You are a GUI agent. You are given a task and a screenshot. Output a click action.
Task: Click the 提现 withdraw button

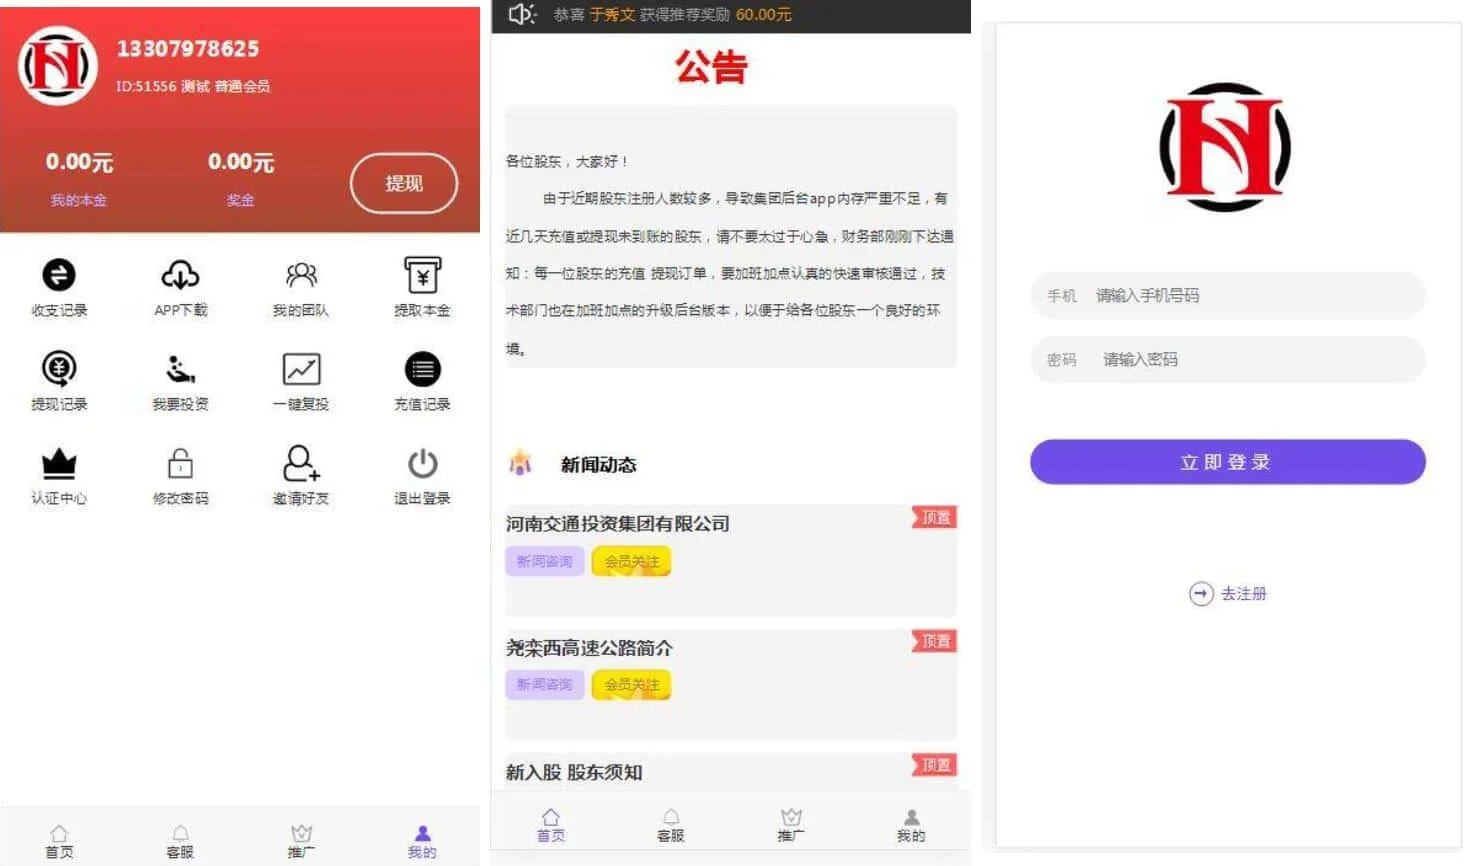[403, 183]
